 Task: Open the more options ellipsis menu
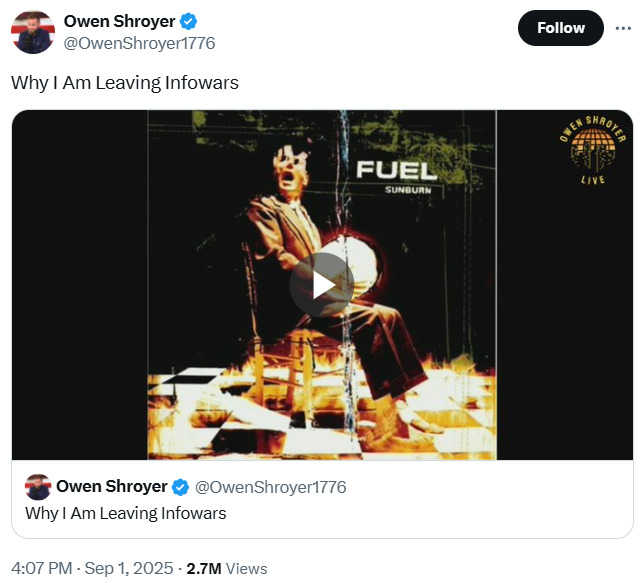point(623,27)
